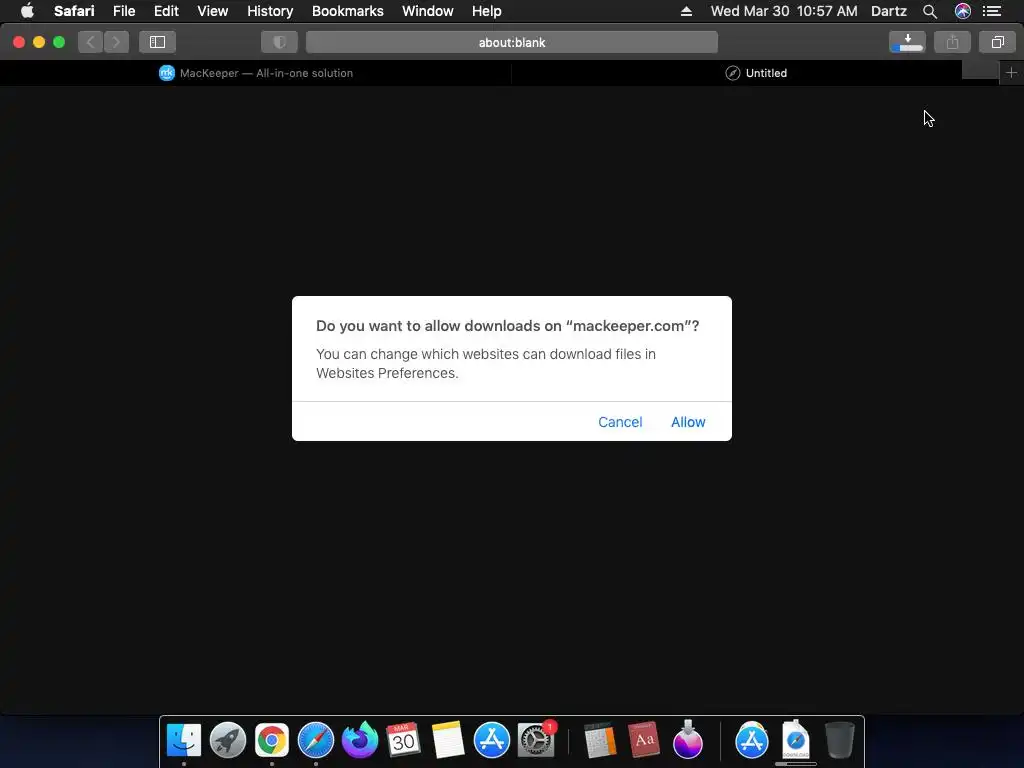This screenshot has width=1024, height=768.
Task: Click Cancel in the downloads dialog
Action: coord(620,422)
